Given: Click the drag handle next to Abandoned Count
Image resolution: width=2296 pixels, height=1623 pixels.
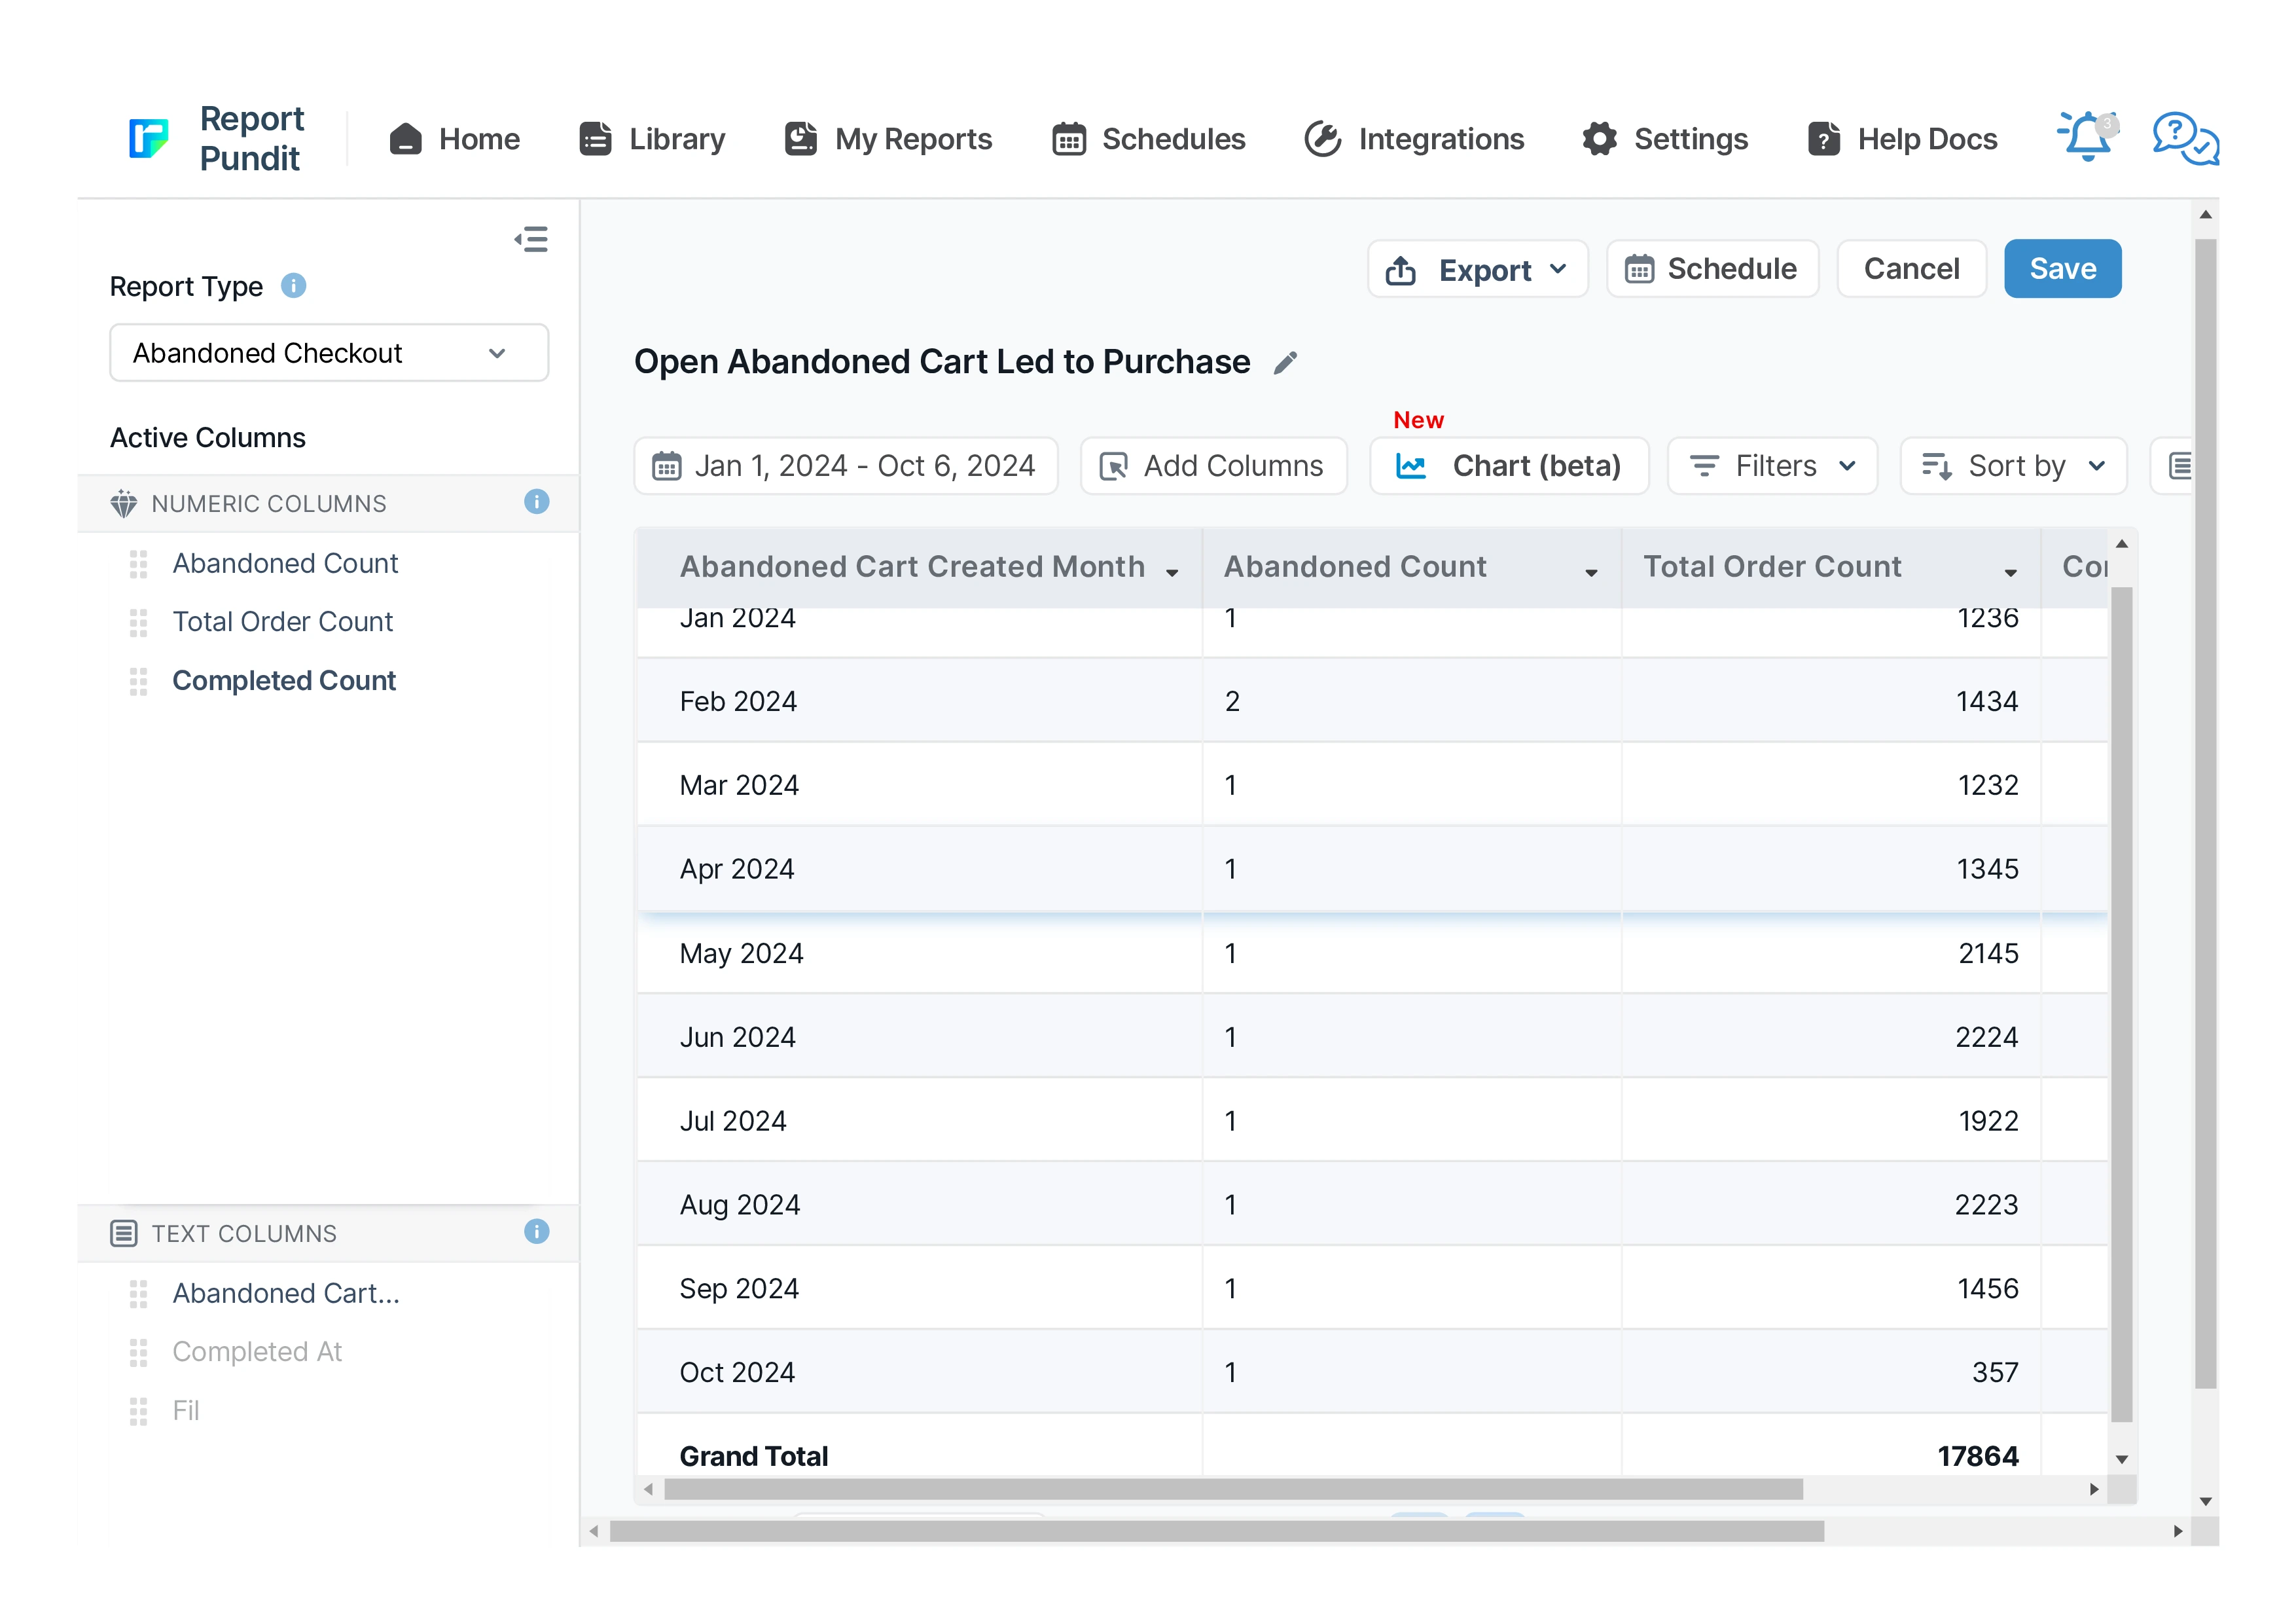Looking at the screenshot, I should (x=139, y=564).
